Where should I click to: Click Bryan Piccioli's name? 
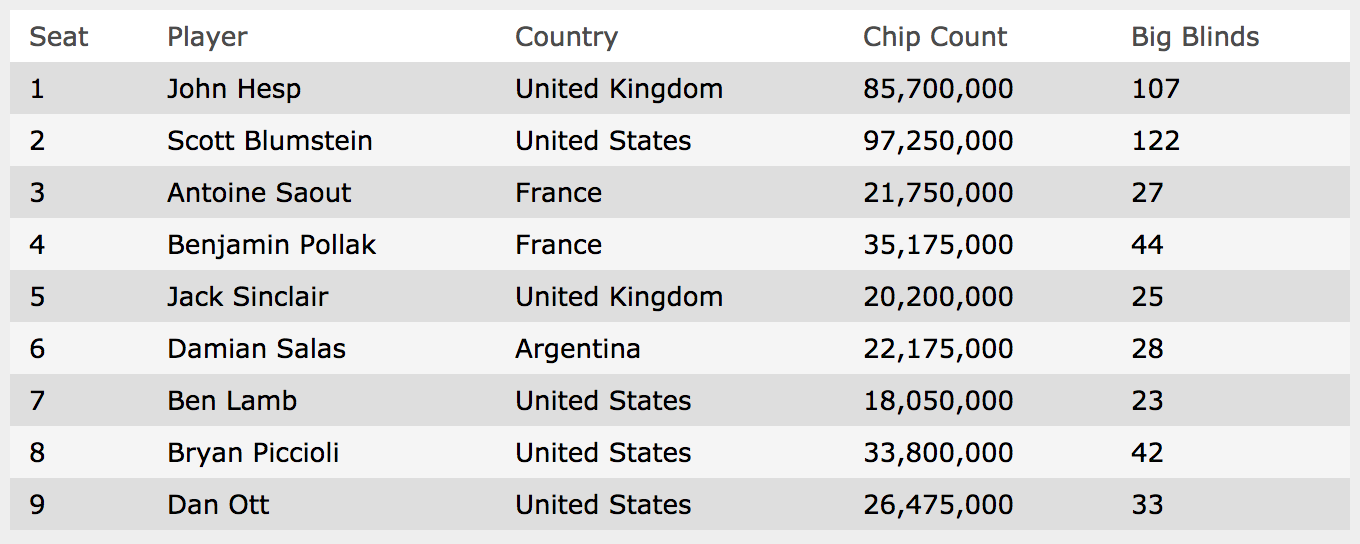coord(253,453)
